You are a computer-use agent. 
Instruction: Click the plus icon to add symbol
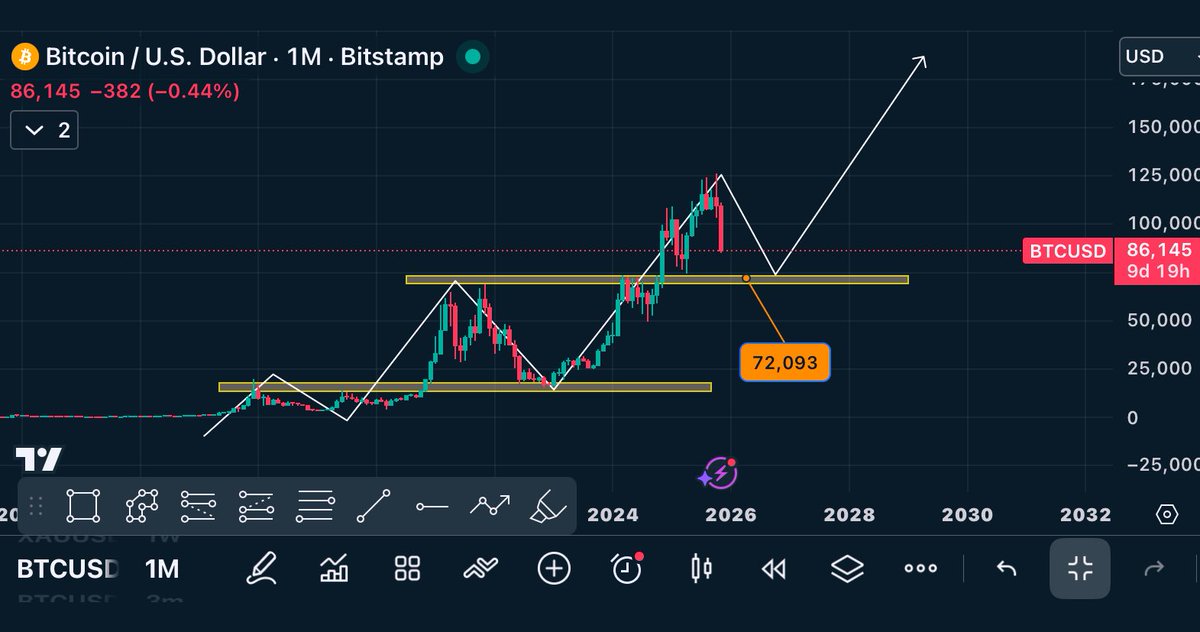pos(554,568)
